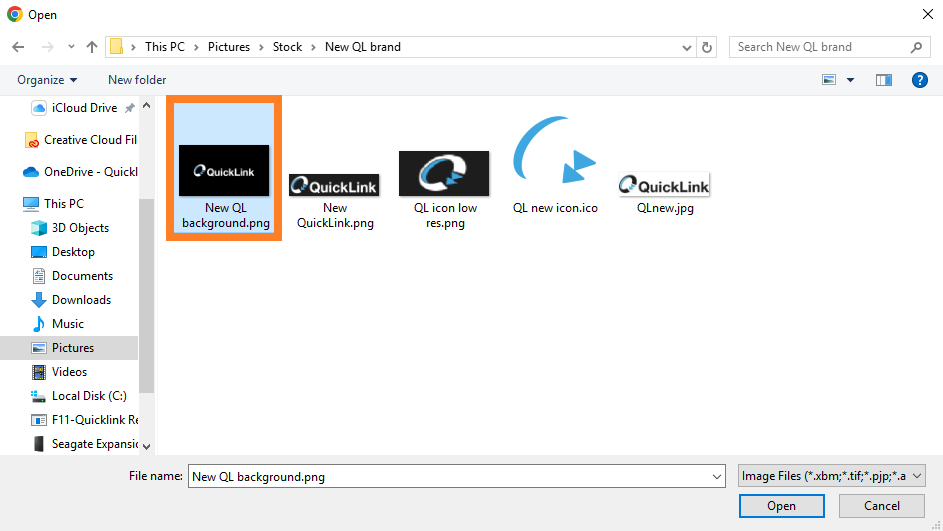Image resolution: width=943 pixels, height=531 pixels.
Task: Open 3D Objects folder
Action: (70, 228)
